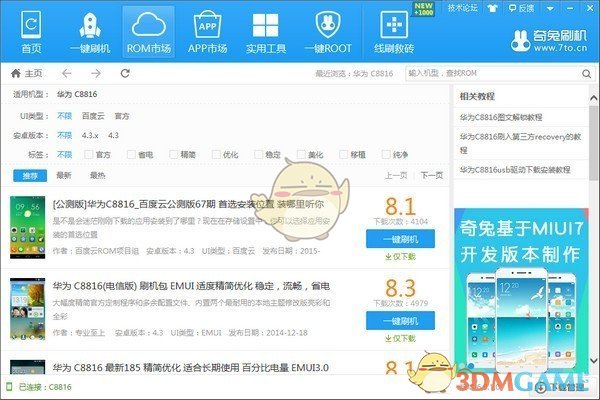Go to 下一页 next page
The height and width of the screenshot is (400, 600).
[432, 175]
